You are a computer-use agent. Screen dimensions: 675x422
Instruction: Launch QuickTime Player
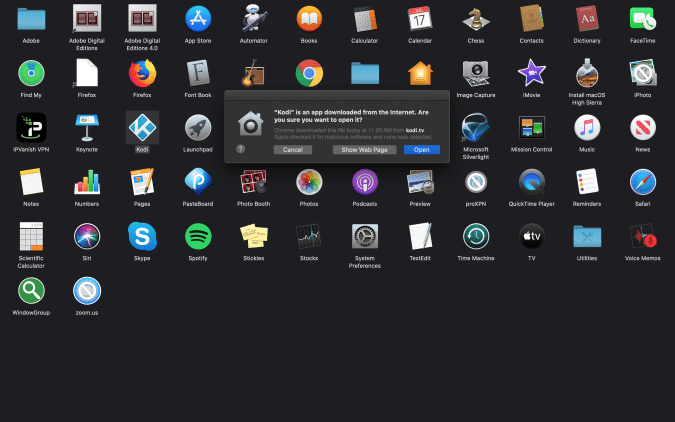point(531,182)
